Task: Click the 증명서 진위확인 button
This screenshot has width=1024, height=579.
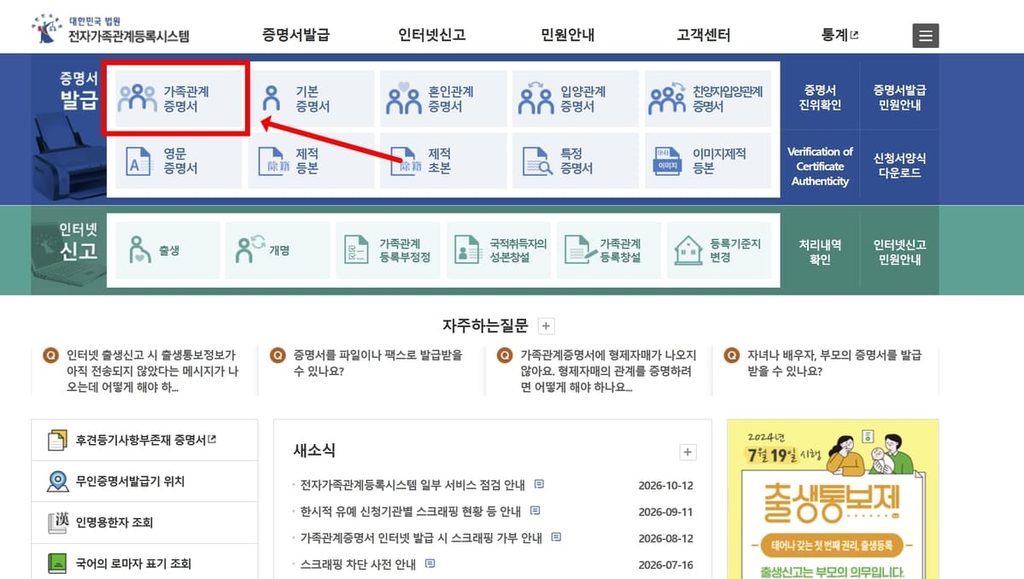Action: coord(820,97)
